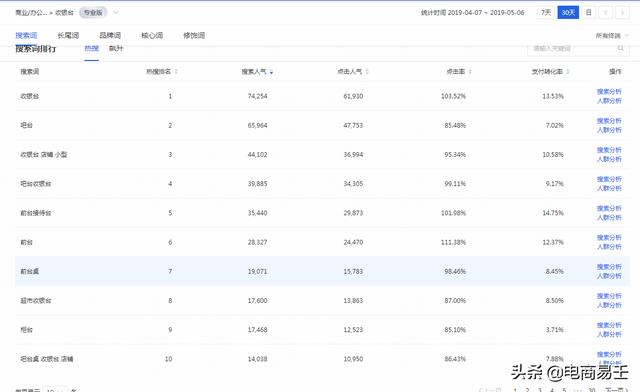Image resolution: width=640 pixels, height=392 pixels.
Task: Sort by 支付转化率 column arrows
Action: click(568, 71)
